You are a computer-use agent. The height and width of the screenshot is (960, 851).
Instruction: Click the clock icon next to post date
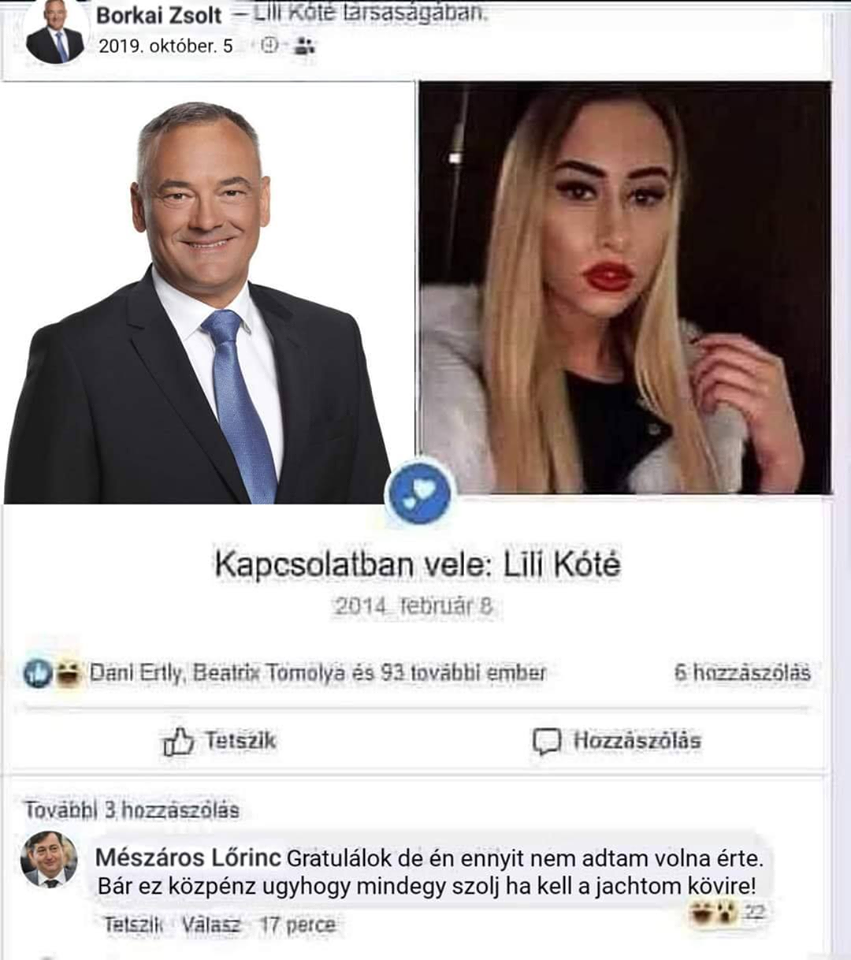coord(269,45)
